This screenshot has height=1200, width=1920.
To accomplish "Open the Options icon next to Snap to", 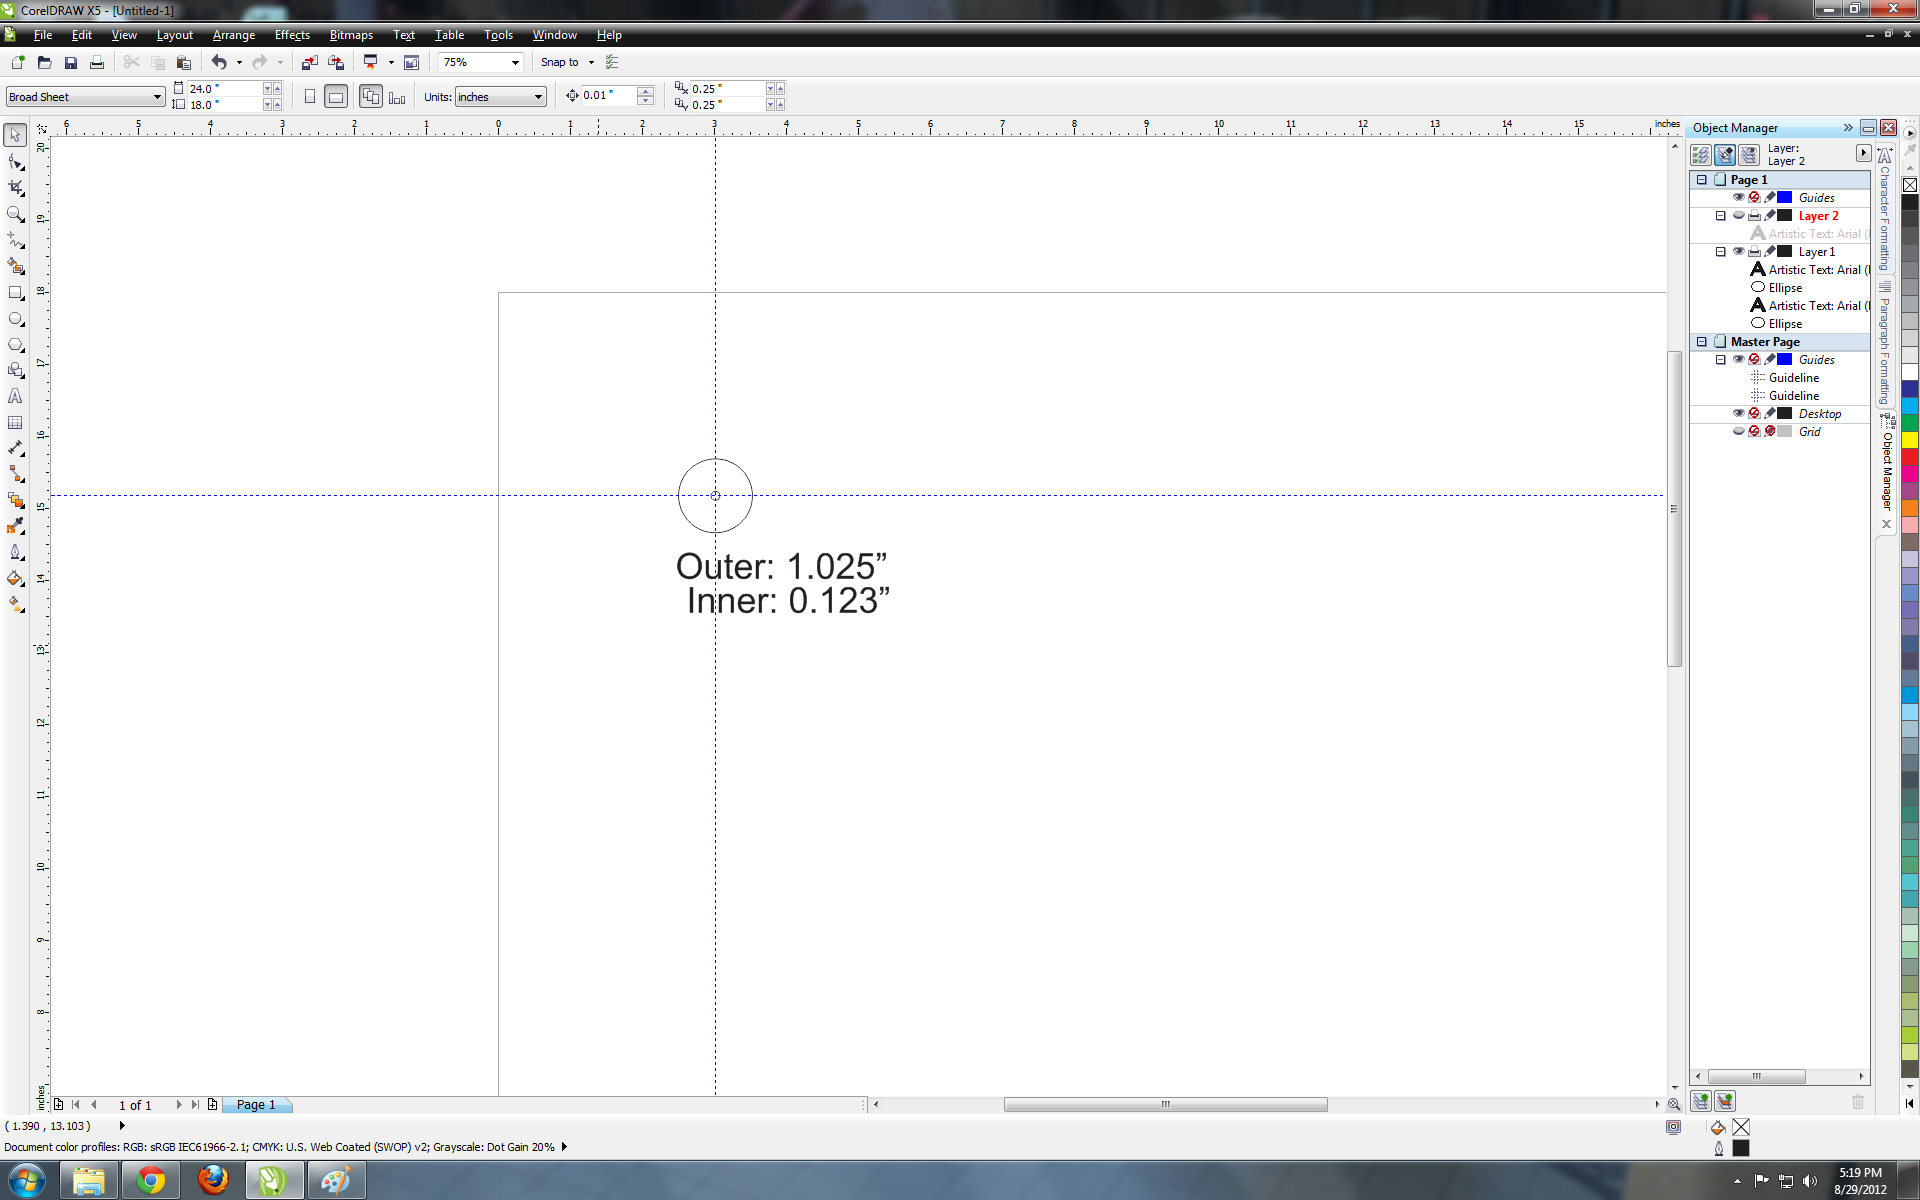I will pos(612,62).
